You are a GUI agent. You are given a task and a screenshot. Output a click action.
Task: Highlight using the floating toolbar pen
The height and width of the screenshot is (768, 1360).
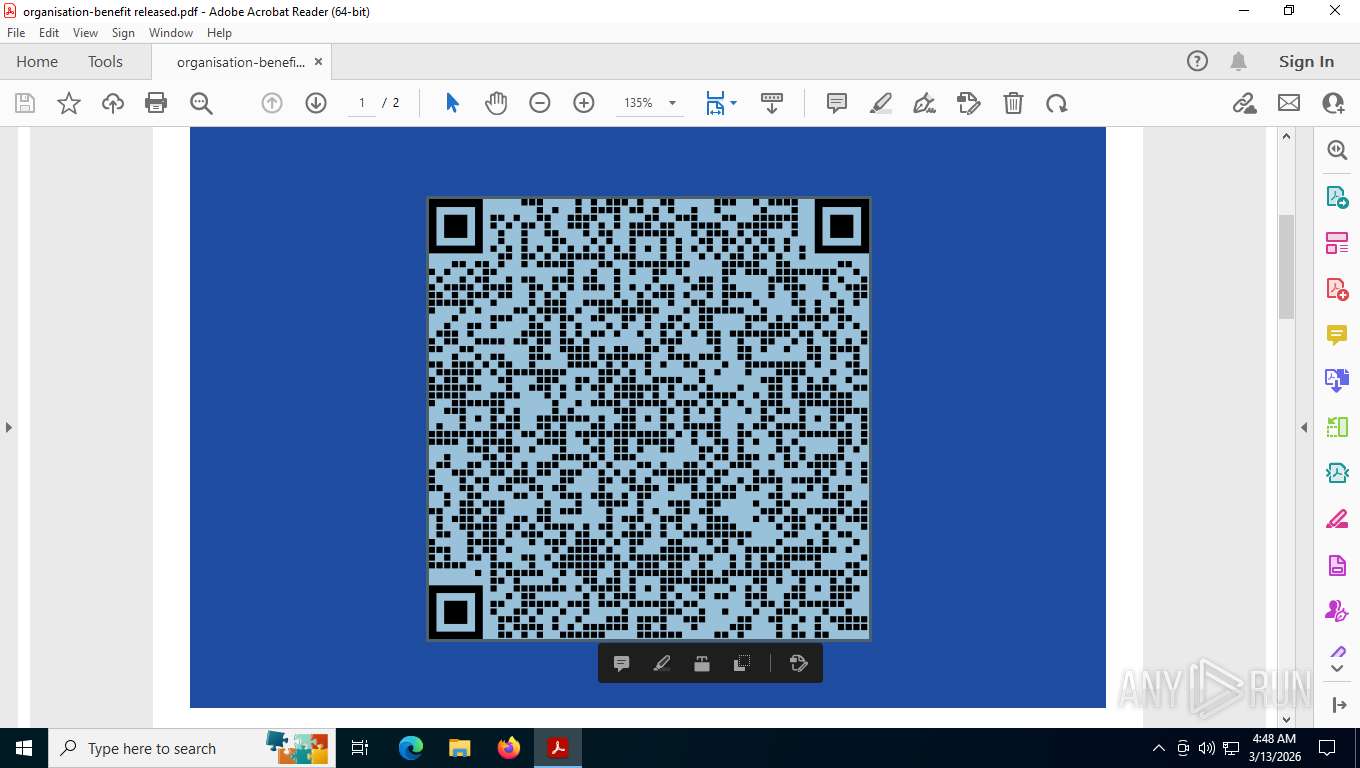coord(661,663)
